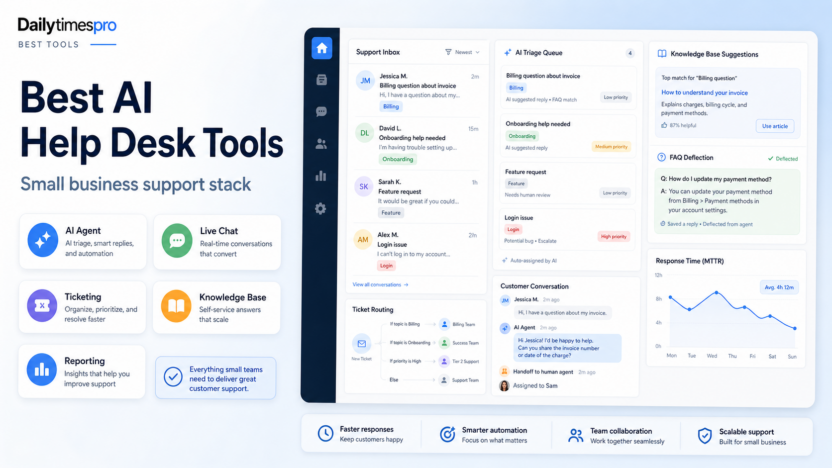Screen dimensions: 832x468
Task: Open the bar chart reports sidebar icon
Action: 321,176
